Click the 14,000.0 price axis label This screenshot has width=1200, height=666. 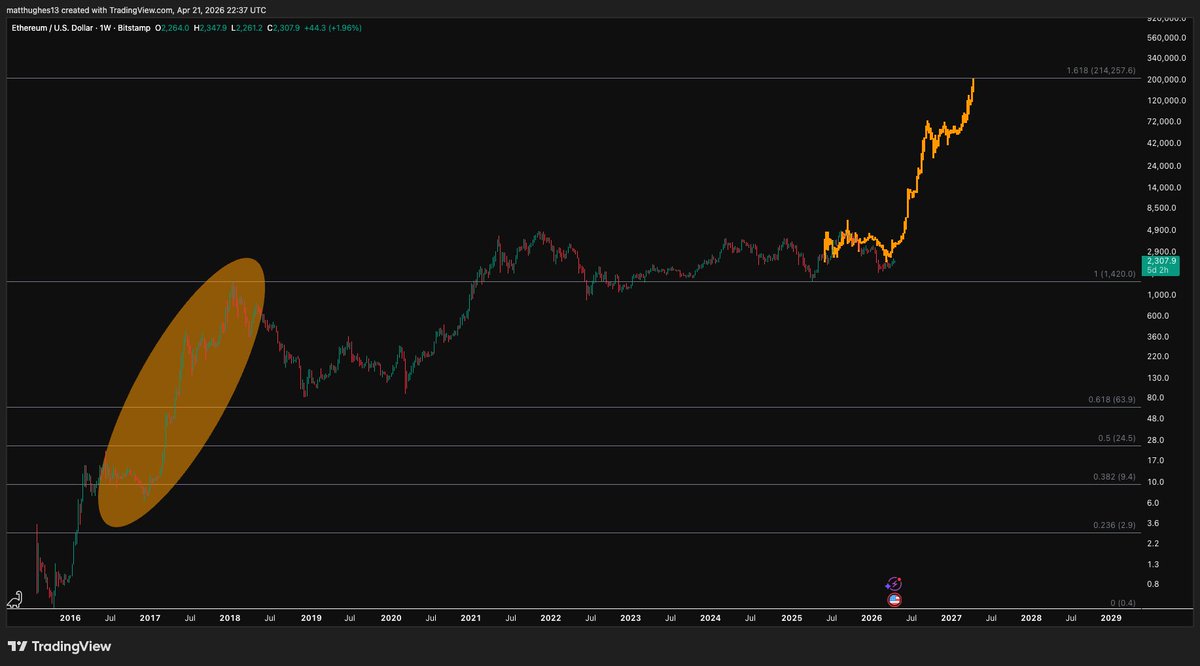click(1163, 187)
